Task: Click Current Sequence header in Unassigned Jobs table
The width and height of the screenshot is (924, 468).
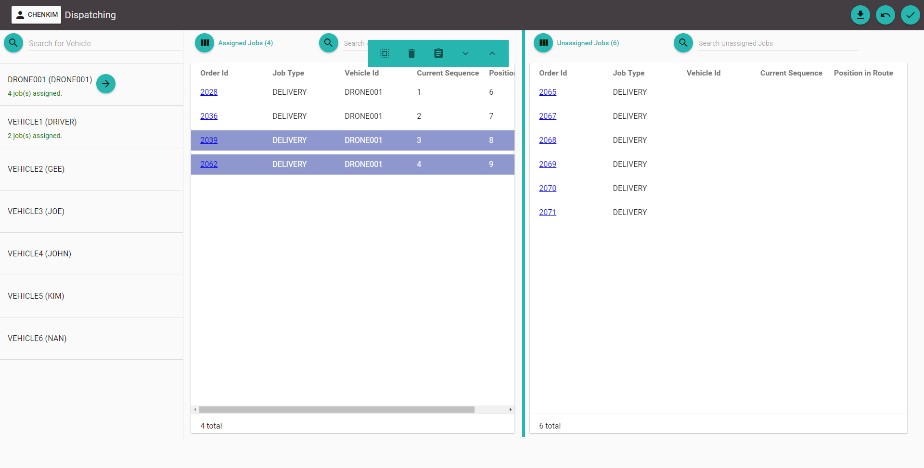Action: pyautogui.click(x=791, y=73)
